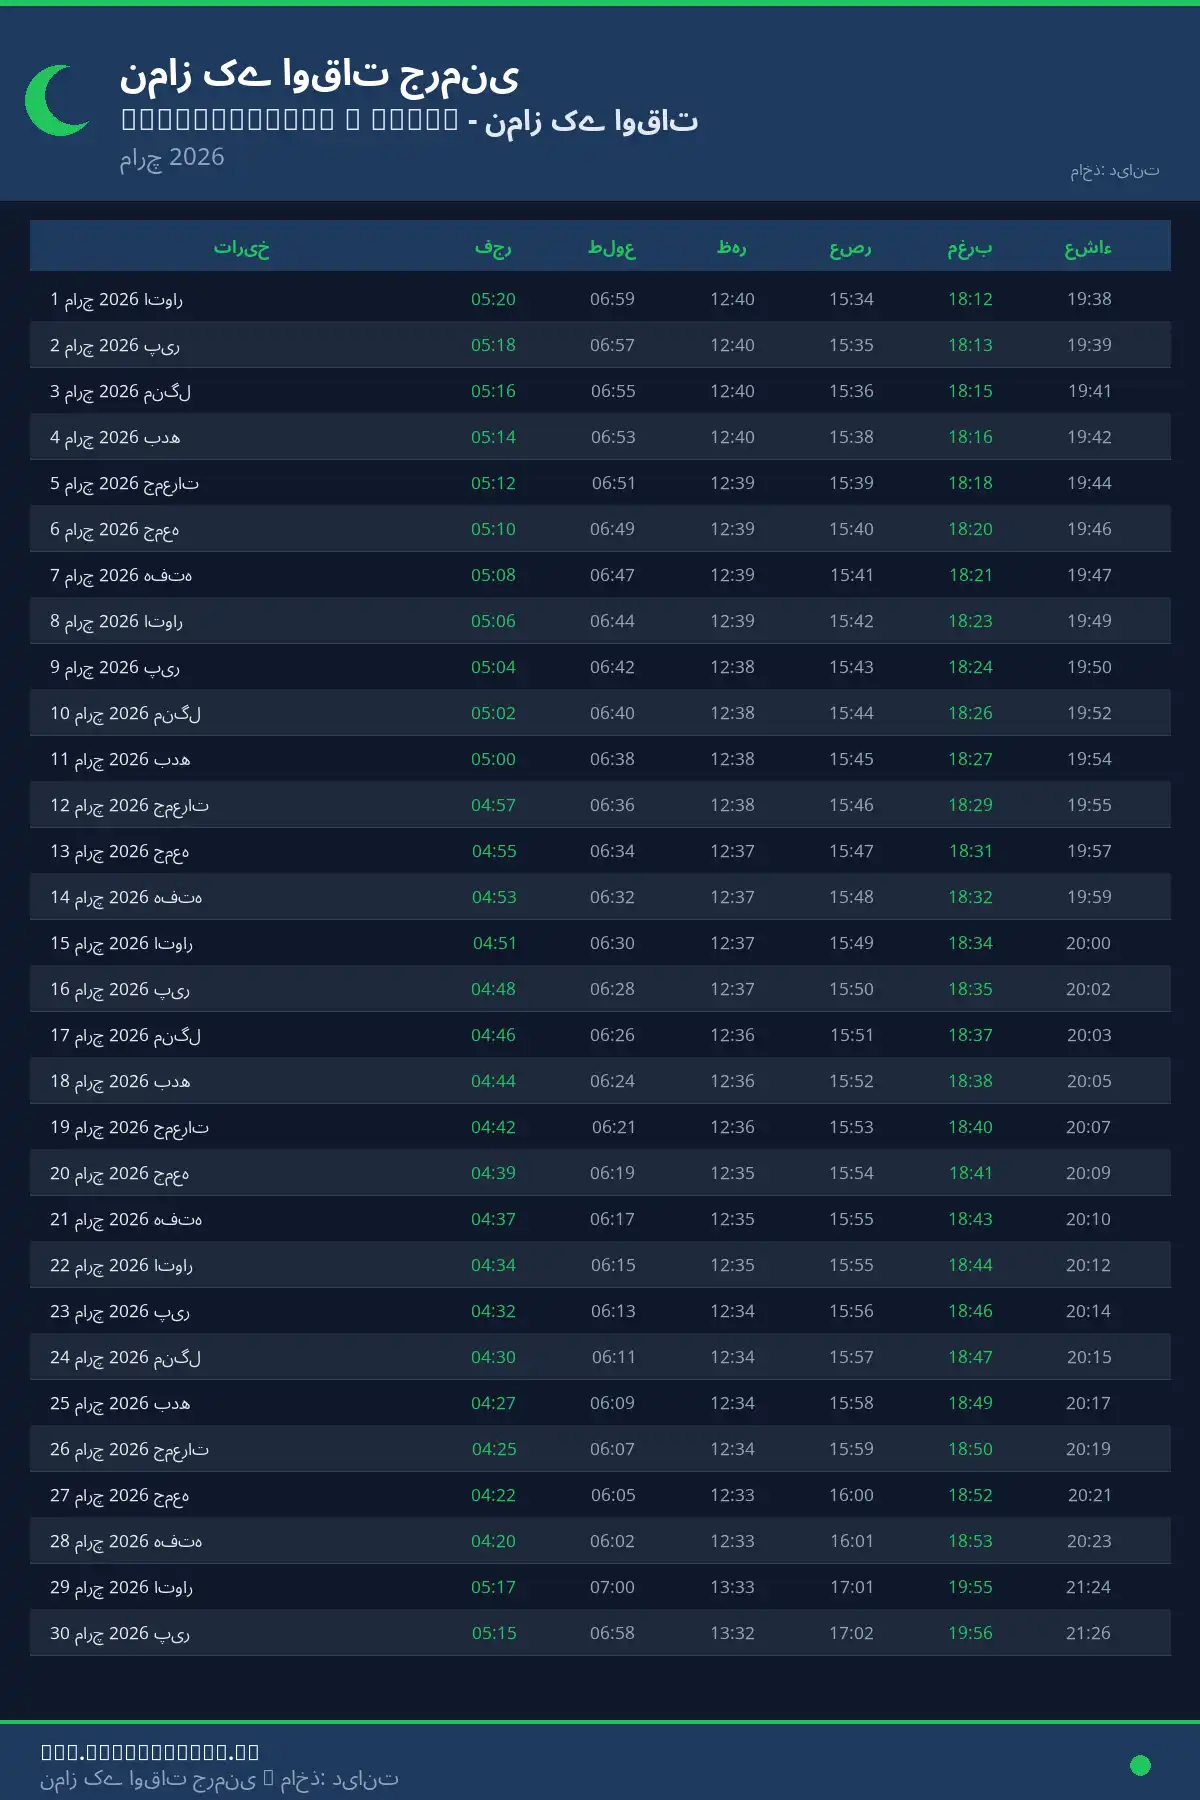The width and height of the screenshot is (1200, 1800).
Task: Click the Dhuhr time 13:33 on 29 March
Action: [x=732, y=1587]
